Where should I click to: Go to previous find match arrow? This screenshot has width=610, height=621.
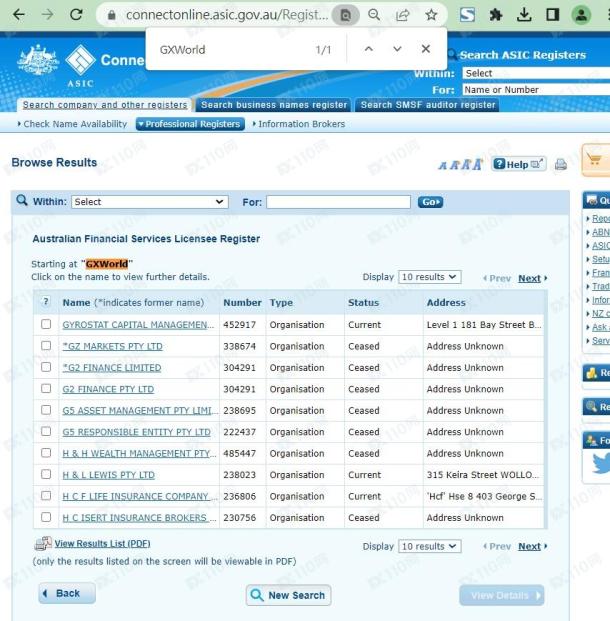tap(369, 49)
